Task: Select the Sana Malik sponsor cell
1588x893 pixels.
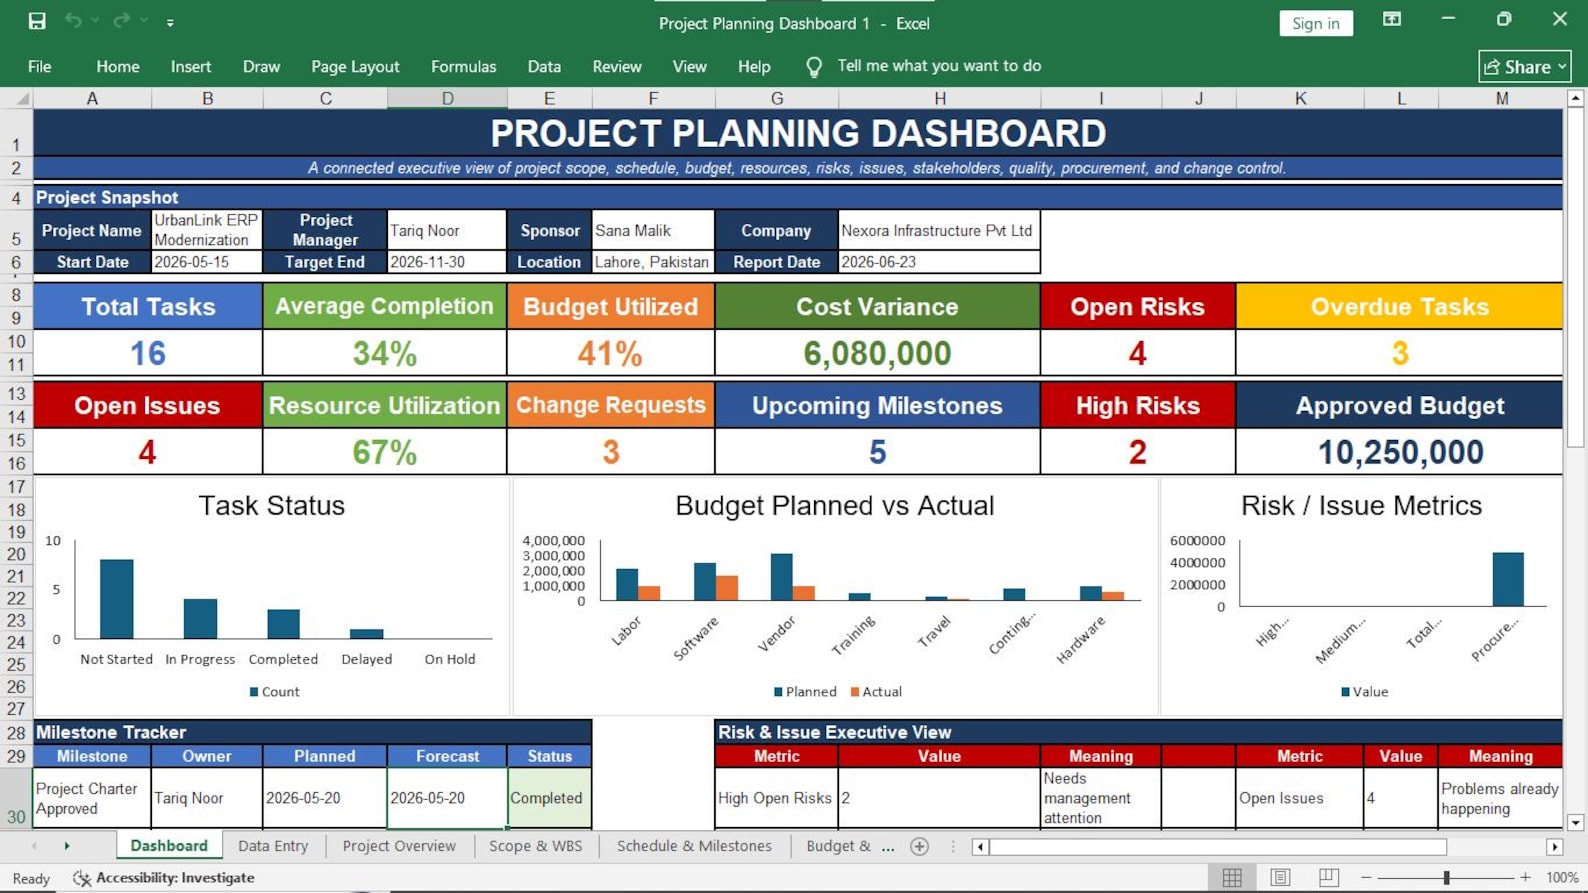Action: [x=653, y=229]
